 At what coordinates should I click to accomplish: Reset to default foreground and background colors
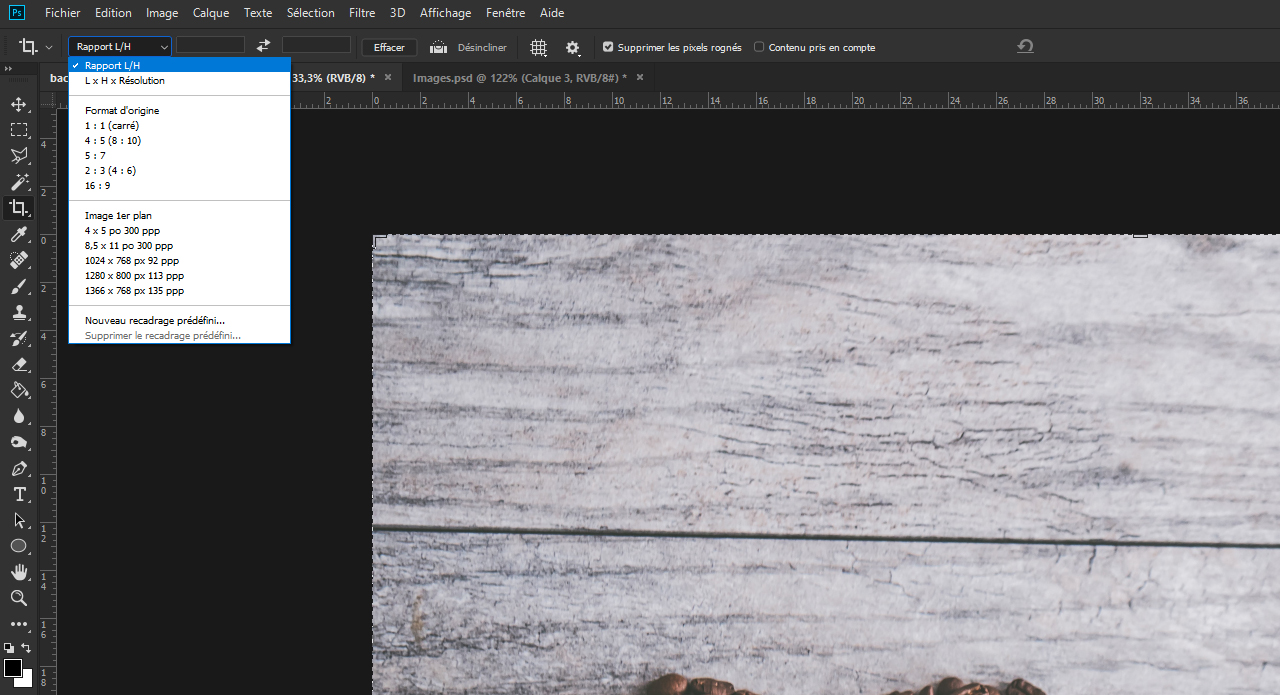tap(9, 648)
